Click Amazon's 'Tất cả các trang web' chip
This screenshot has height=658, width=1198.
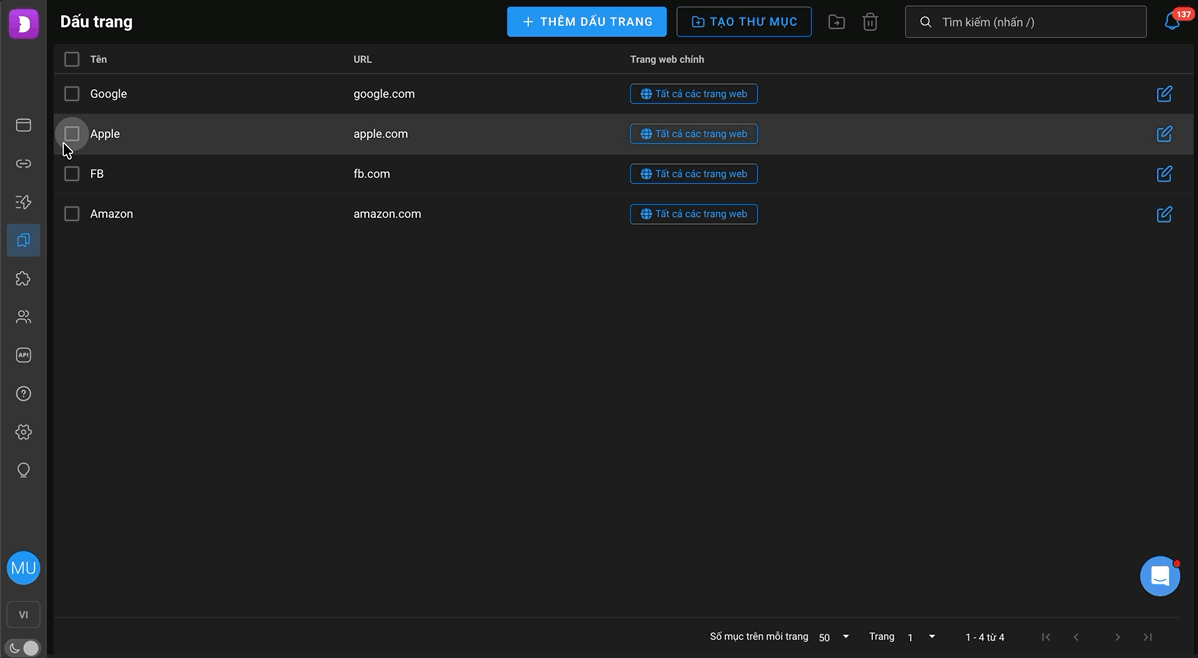[694, 214]
